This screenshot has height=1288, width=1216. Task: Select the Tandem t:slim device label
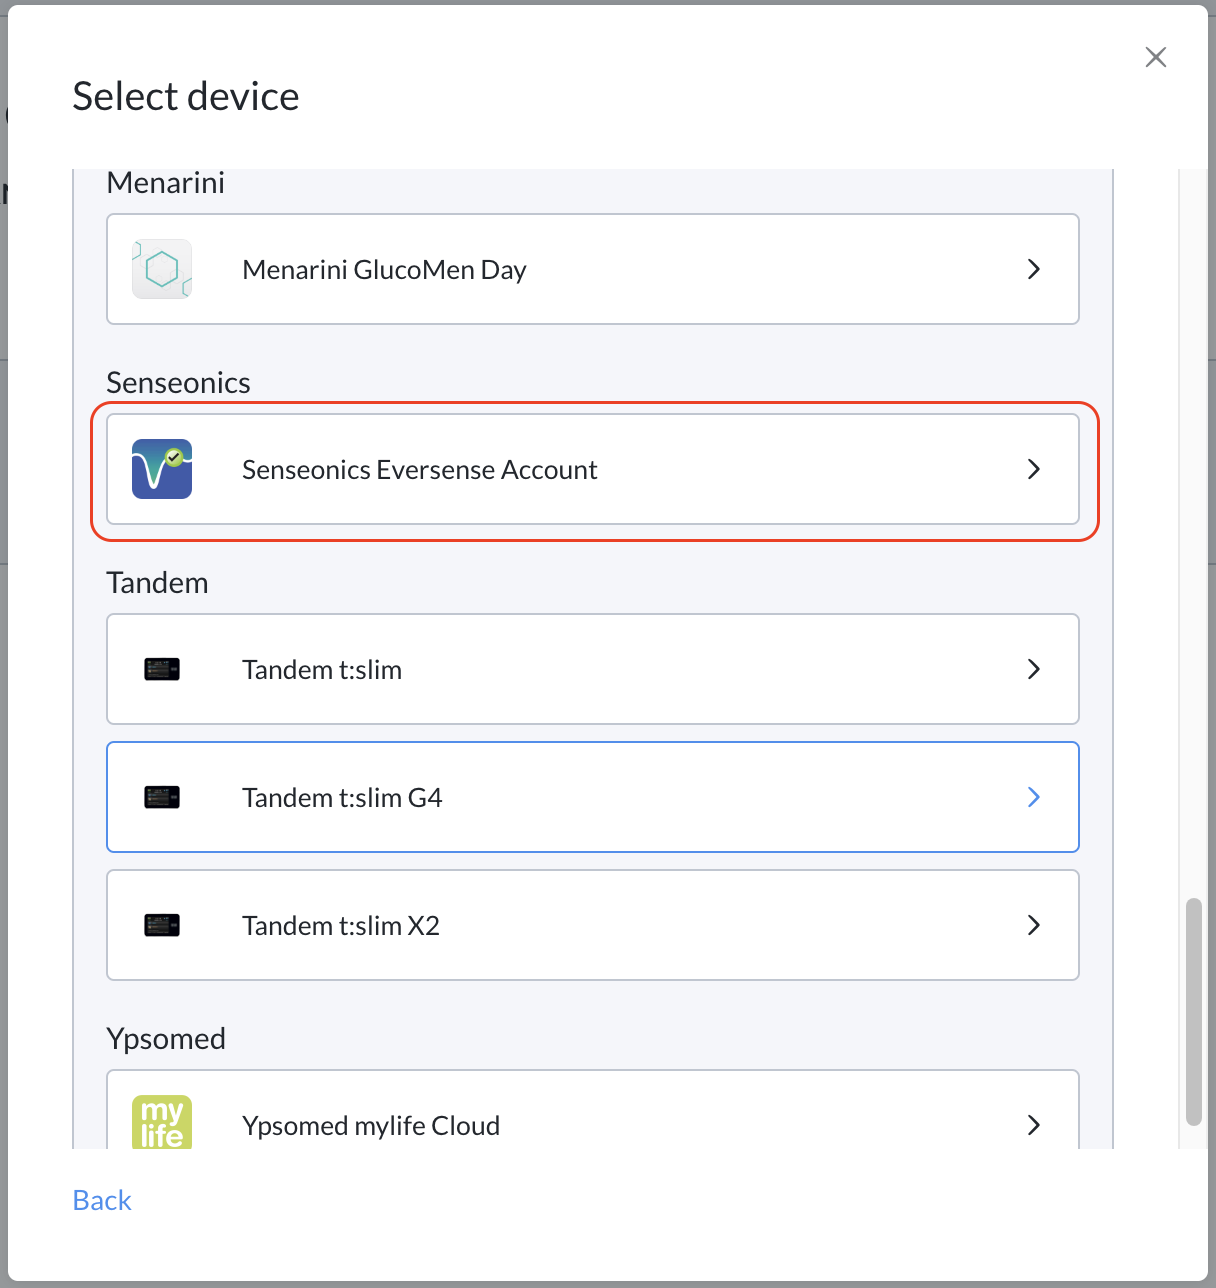coord(322,669)
